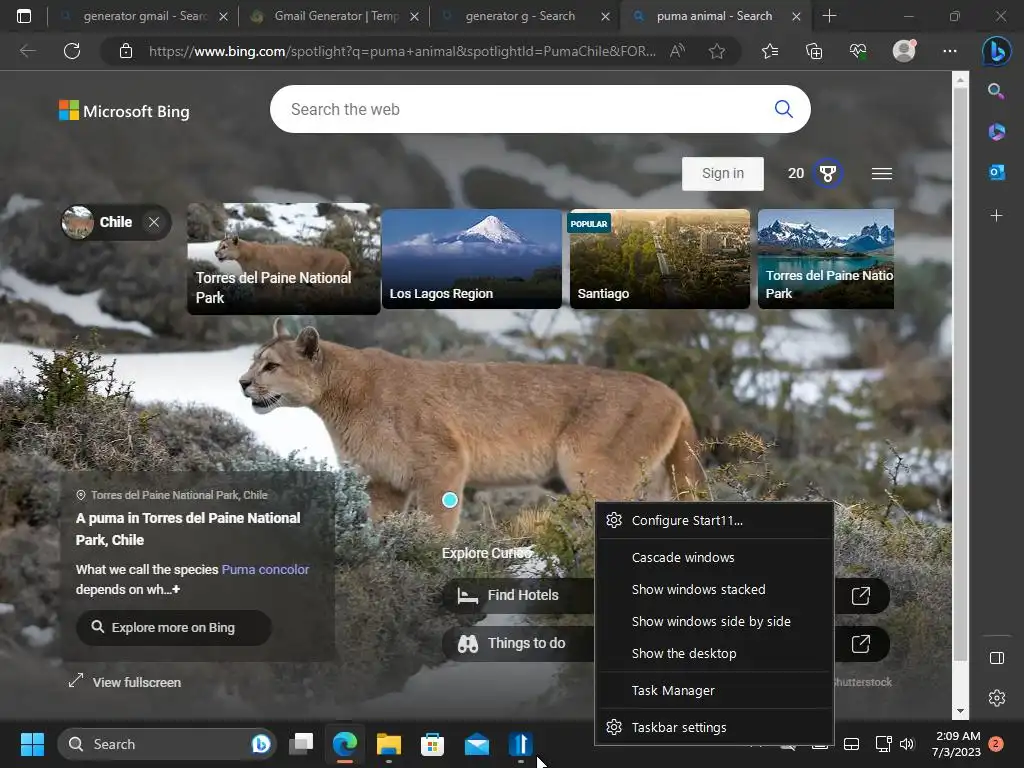The width and height of the screenshot is (1024, 768).
Task: Open the Windows Start button
Action: pyautogui.click(x=32, y=744)
